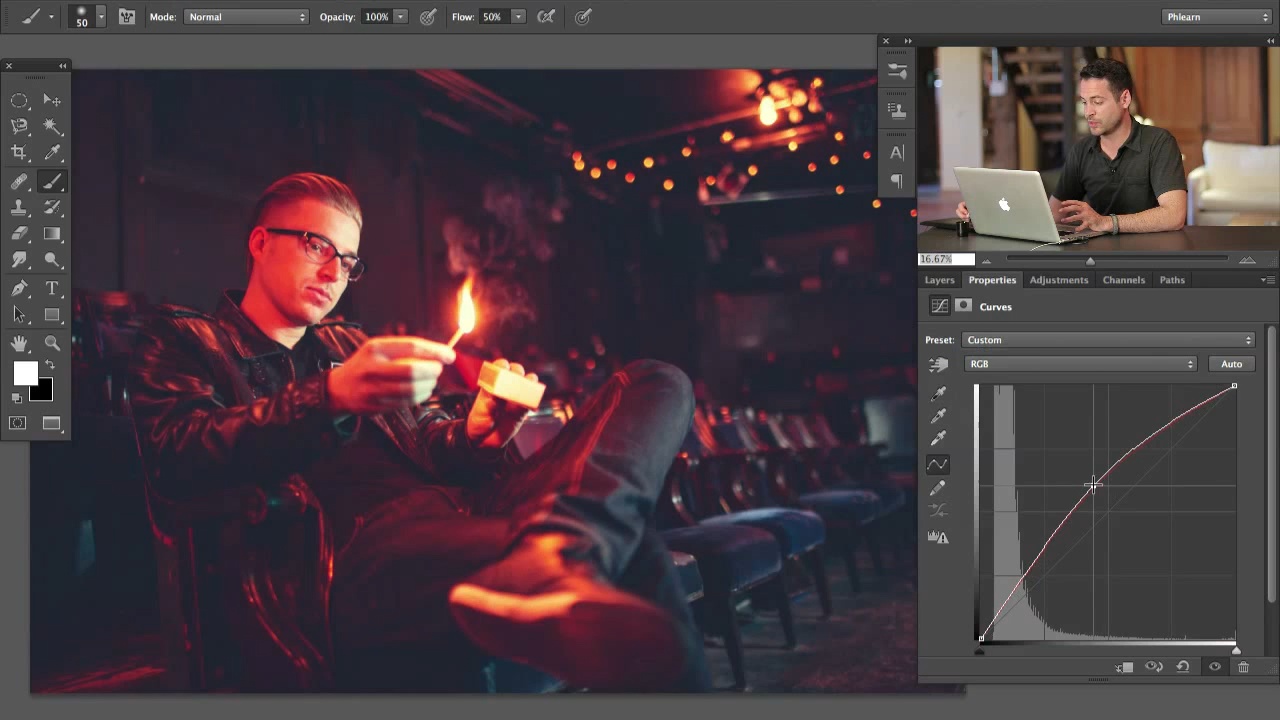Toggle airbrush build-up mode
1280x720 pixels.
[546, 17]
